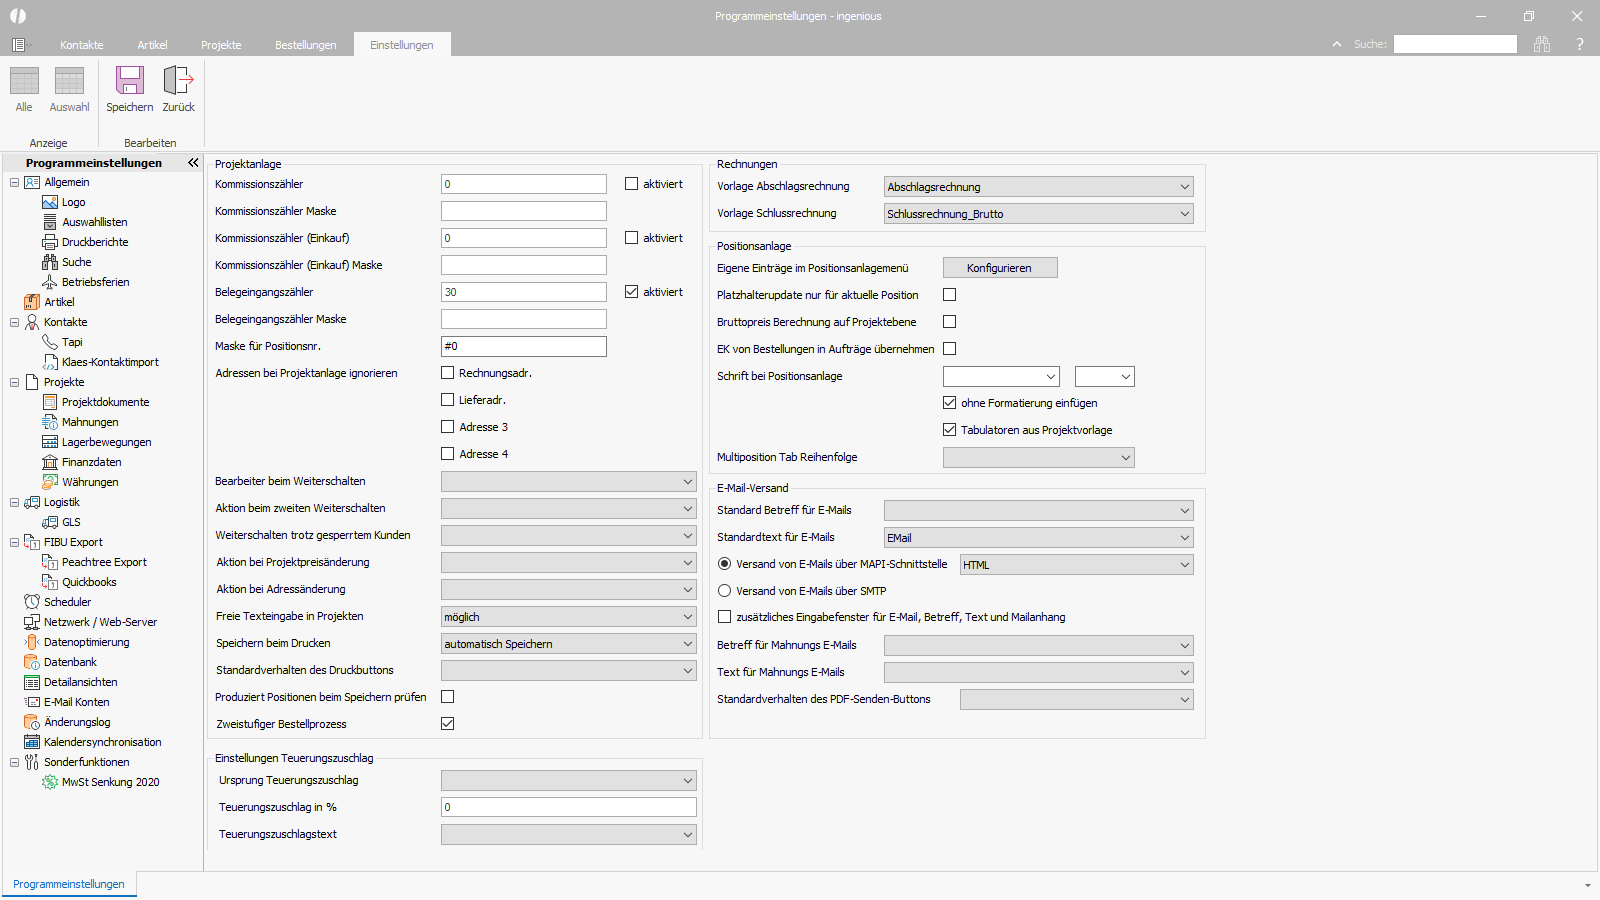The image size is (1600, 900).
Task: Collapse the Programmeinstellungen side panel
Action: [193, 162]
